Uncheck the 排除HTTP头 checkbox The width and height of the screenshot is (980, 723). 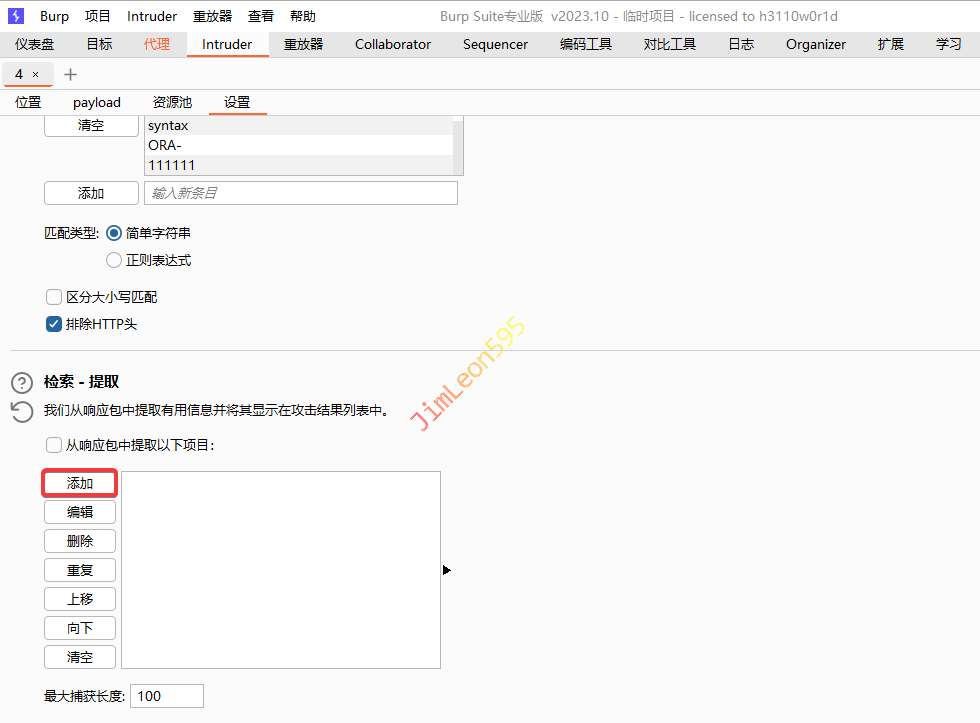pos(54,324)
